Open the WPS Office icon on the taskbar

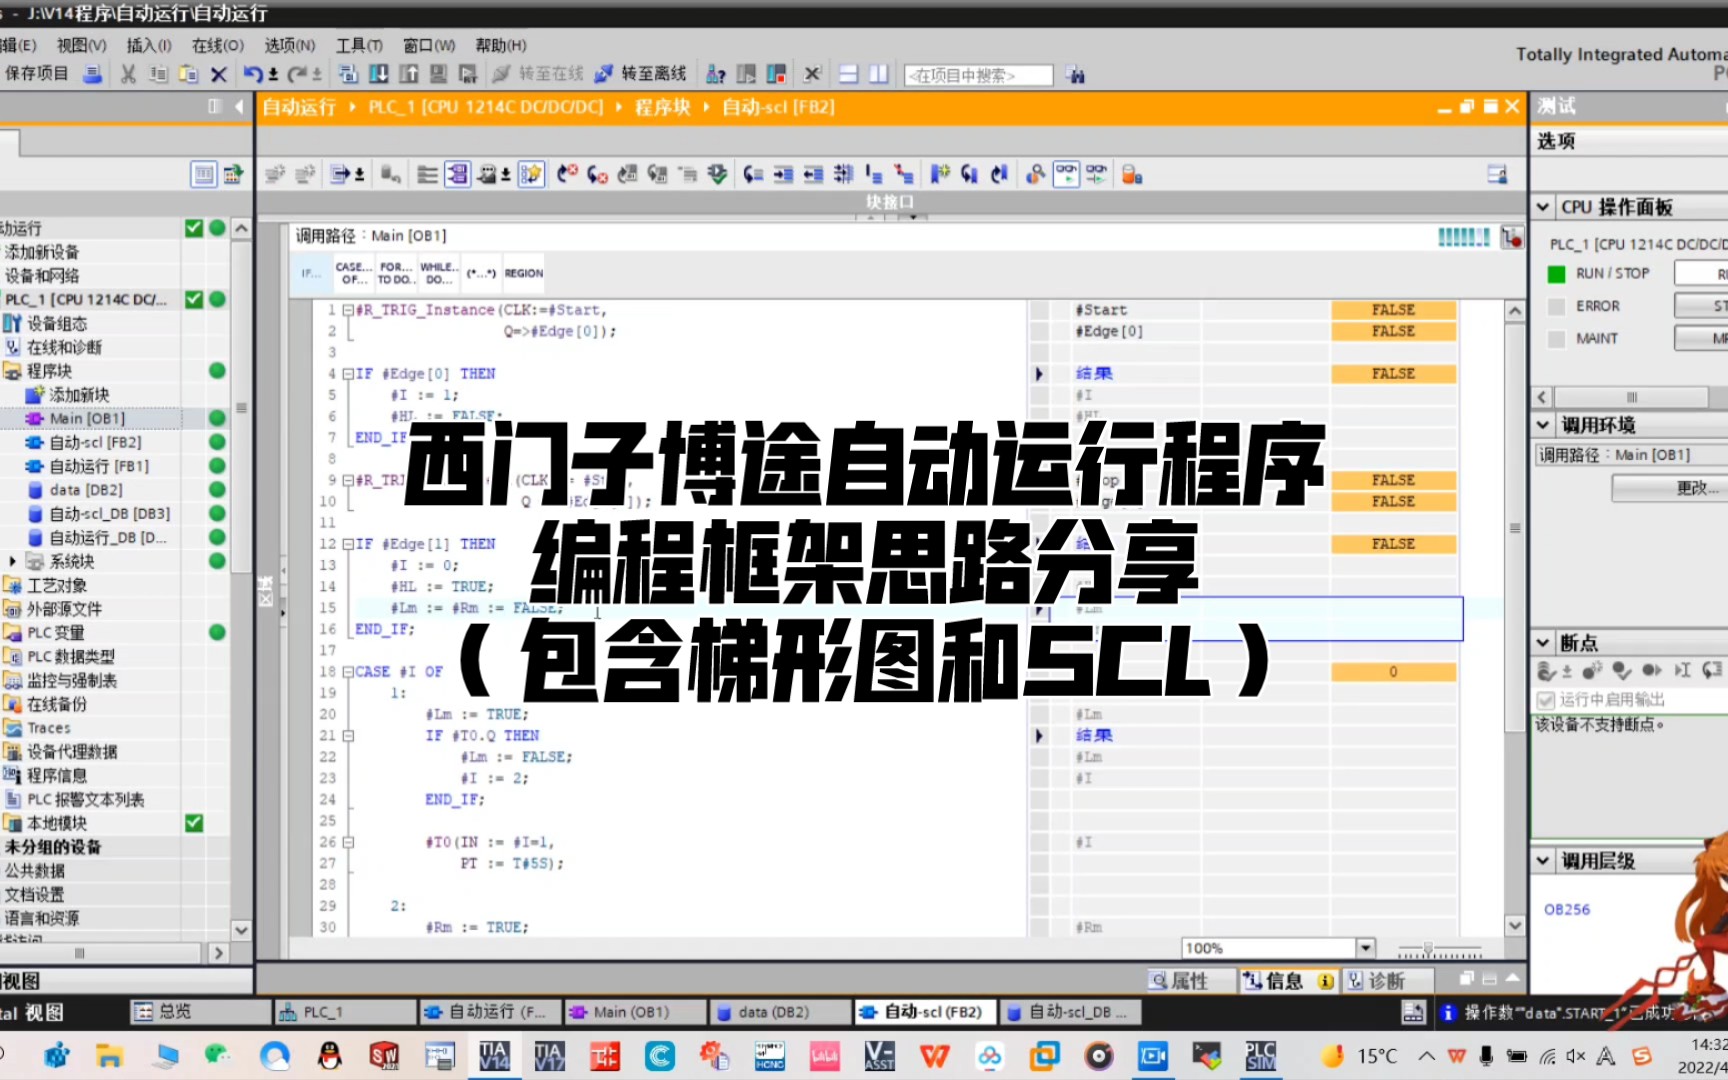(934, 1056)
